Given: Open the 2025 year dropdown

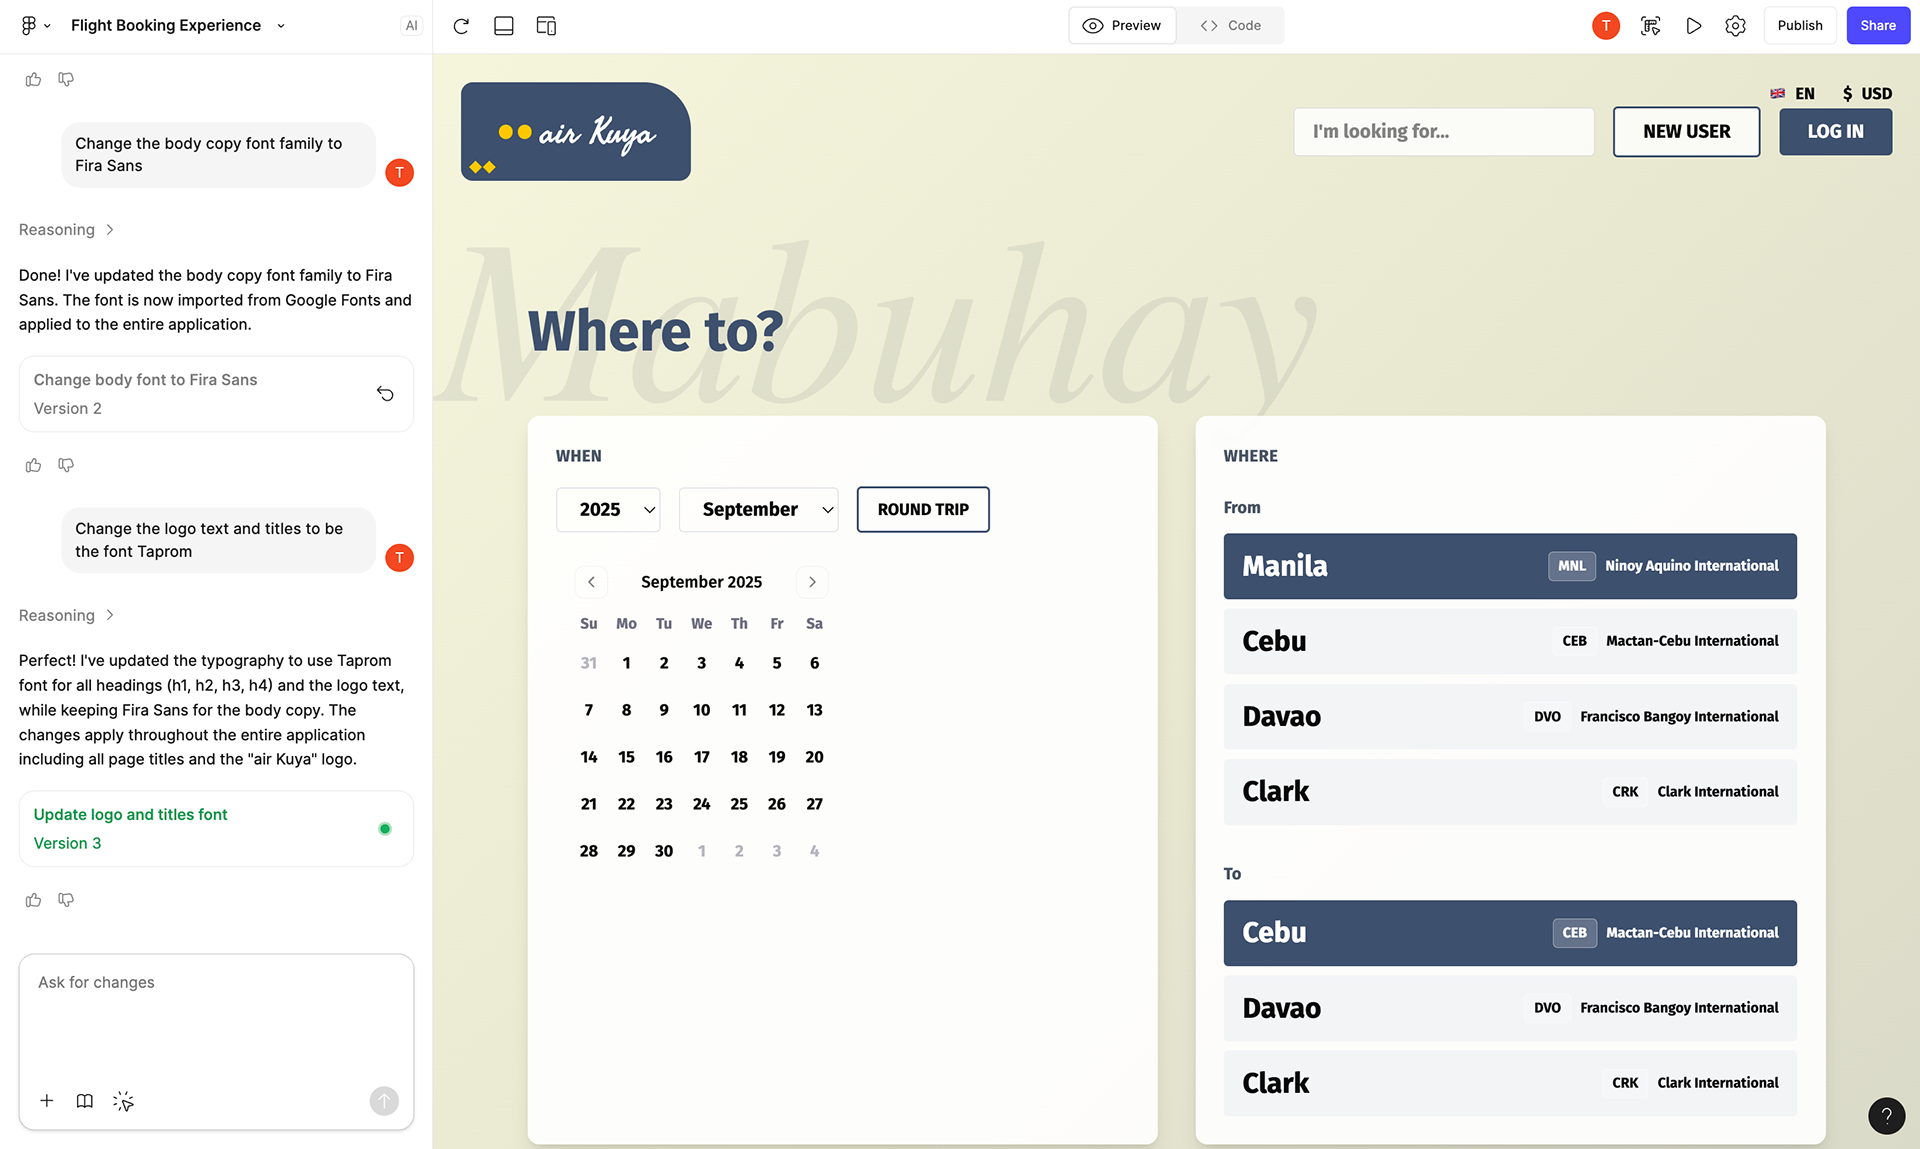Looking at the screenshot, I should (x=608, y=509).
